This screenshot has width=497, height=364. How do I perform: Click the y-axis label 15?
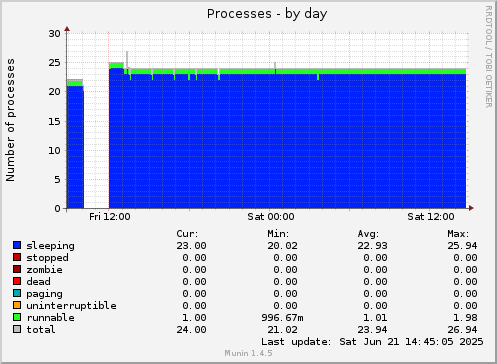tap(55, 121)
